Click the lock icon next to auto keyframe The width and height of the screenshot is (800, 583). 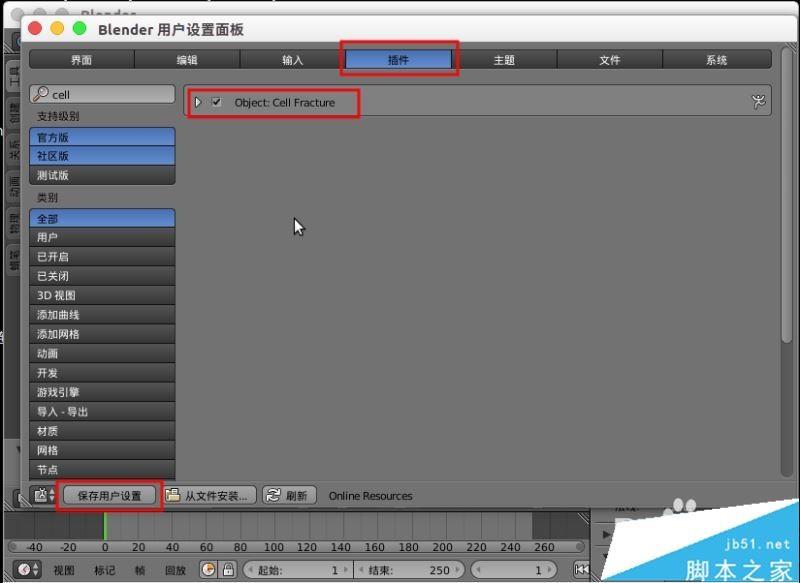[x=227, y=567]
